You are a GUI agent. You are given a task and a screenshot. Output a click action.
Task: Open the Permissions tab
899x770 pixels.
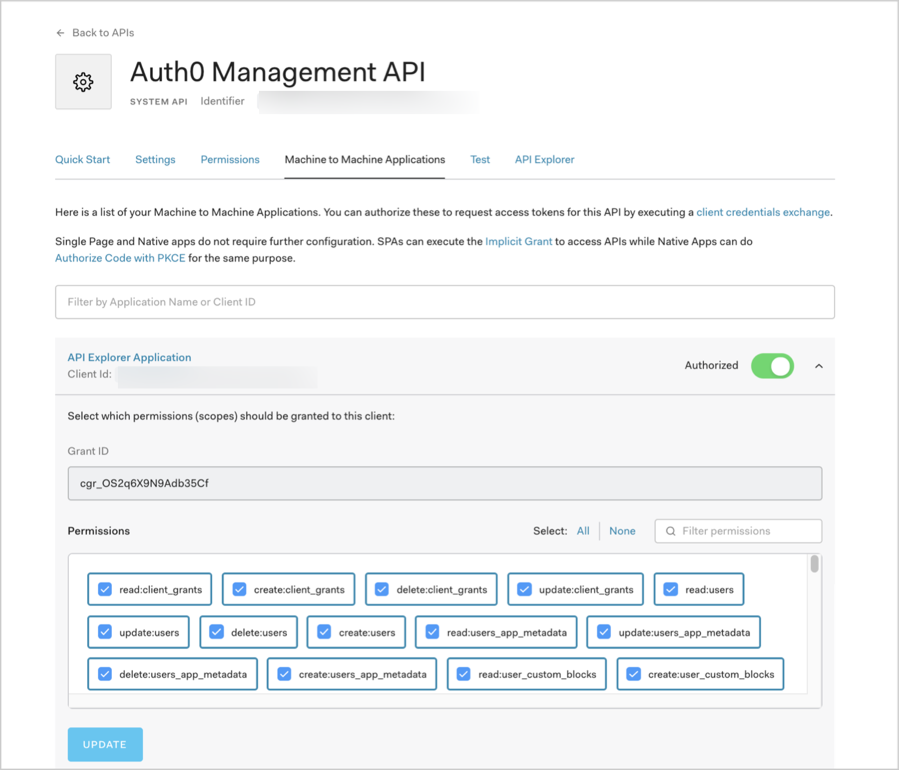point(230,159)
